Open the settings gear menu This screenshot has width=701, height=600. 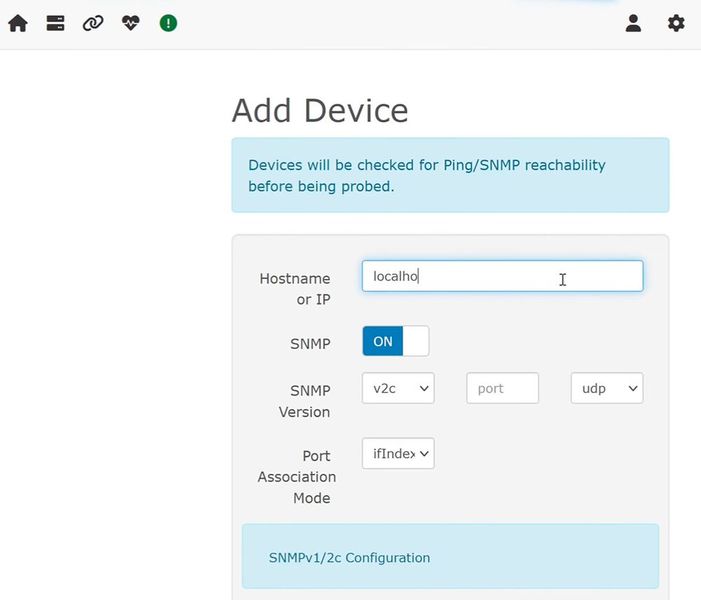click(676, 23)
